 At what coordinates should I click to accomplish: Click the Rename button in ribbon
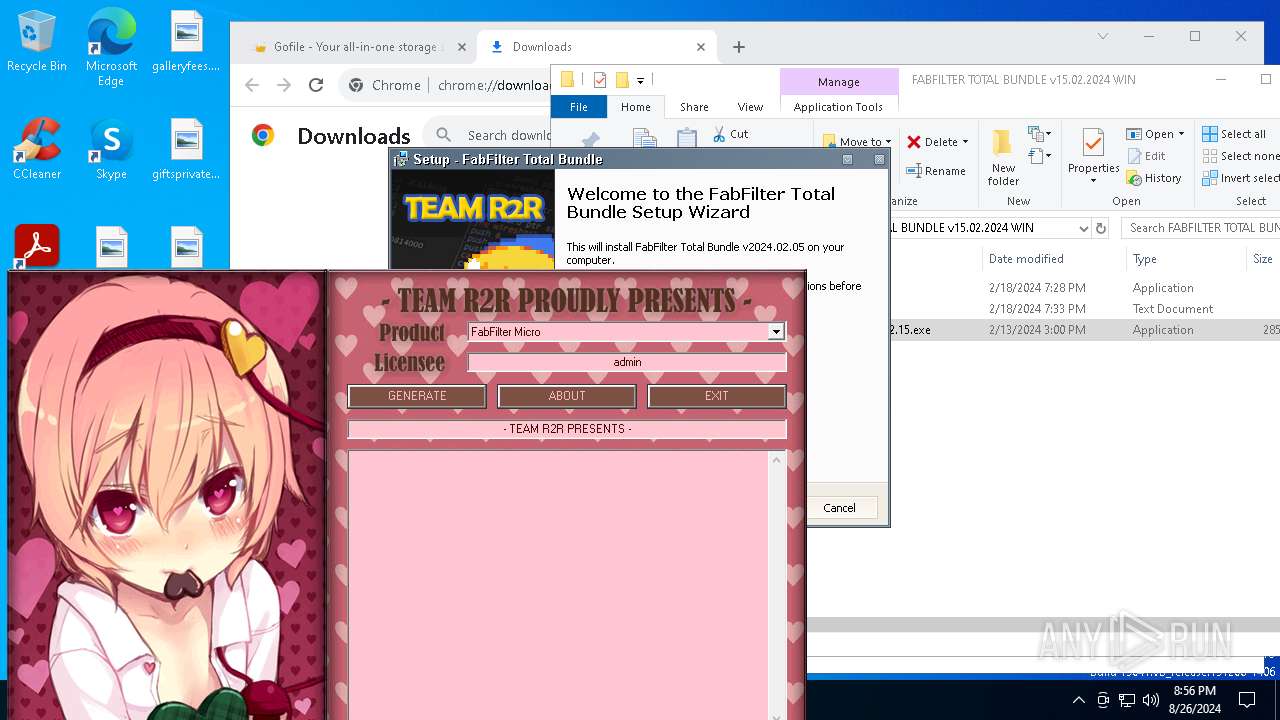tap(936, 171)
